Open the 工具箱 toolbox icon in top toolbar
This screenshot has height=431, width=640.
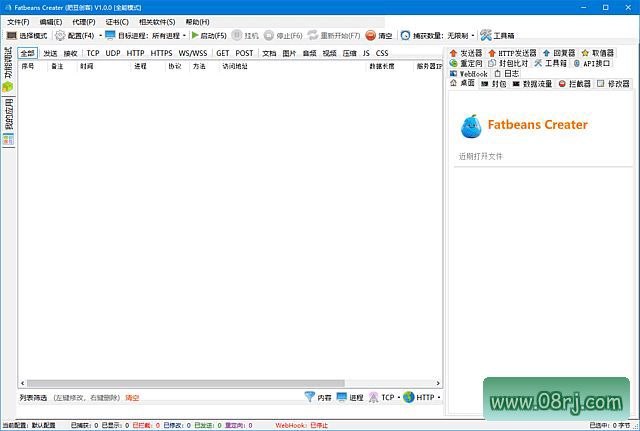point(486,36)
